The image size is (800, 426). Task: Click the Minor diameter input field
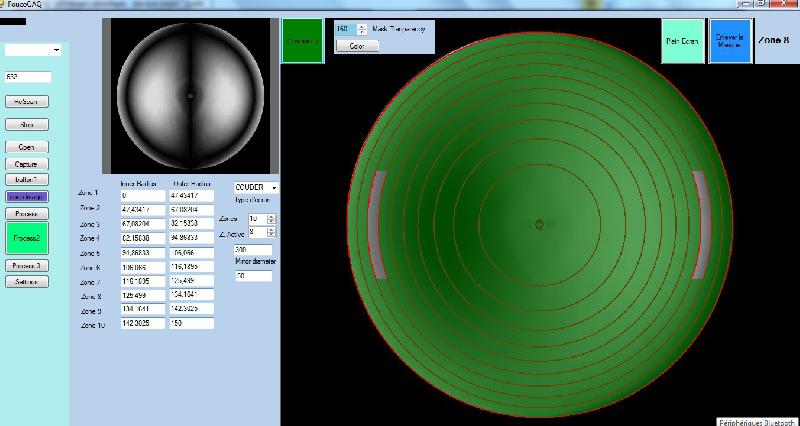point(254,276)
